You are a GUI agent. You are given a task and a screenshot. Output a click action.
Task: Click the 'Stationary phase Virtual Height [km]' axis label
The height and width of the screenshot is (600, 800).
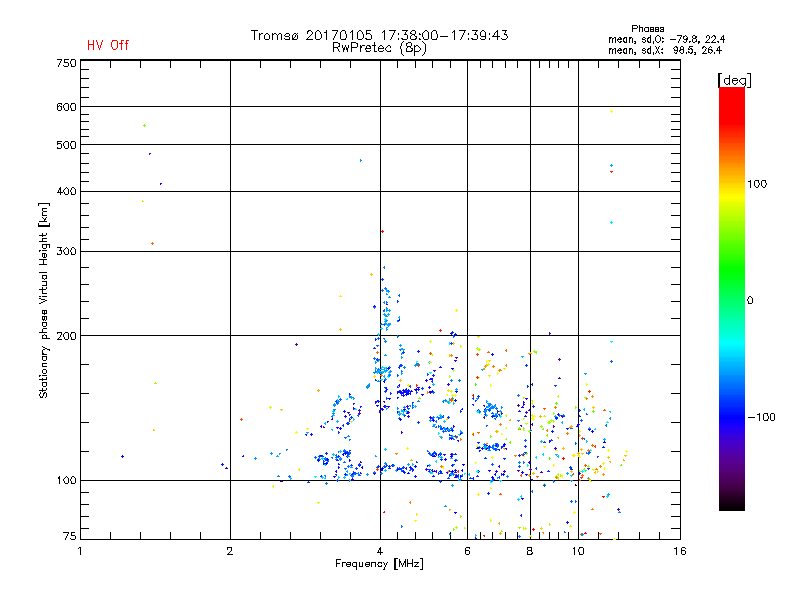44,301
